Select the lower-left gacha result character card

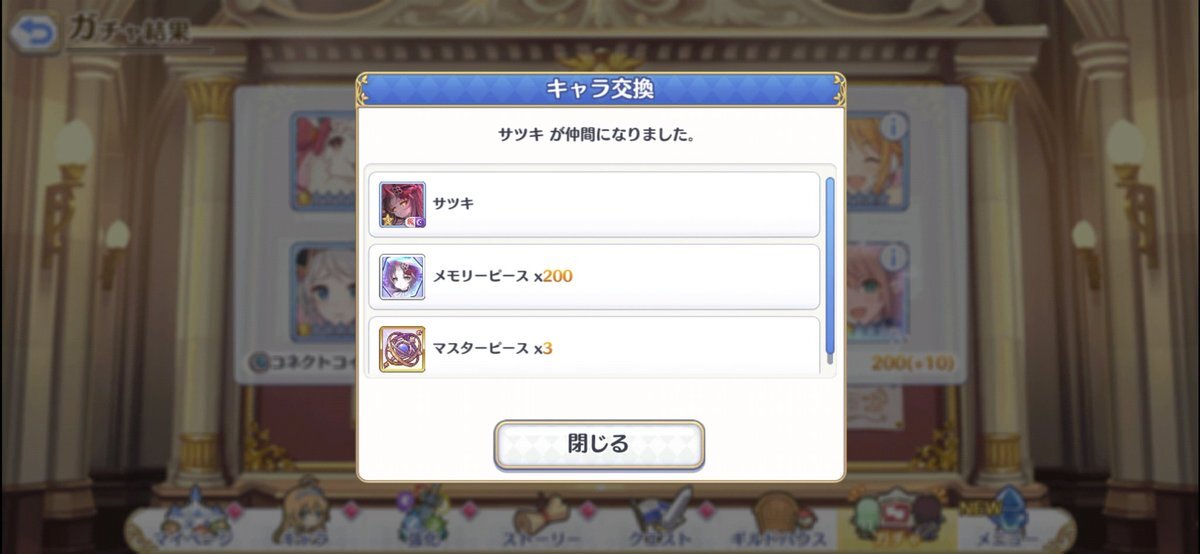coord(325,291)
